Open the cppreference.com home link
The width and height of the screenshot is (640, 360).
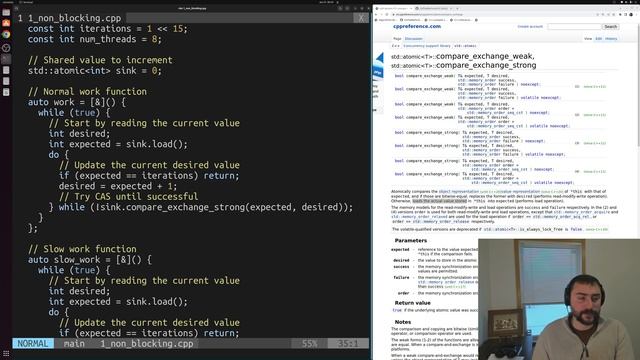tap(417, 26)
